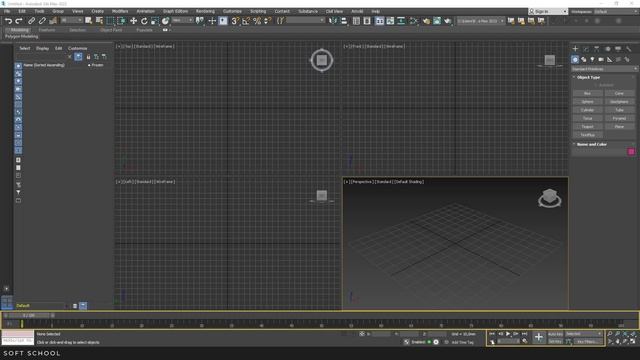Open the Standard Primitives dropdown
640x360 pixels.
604,69
